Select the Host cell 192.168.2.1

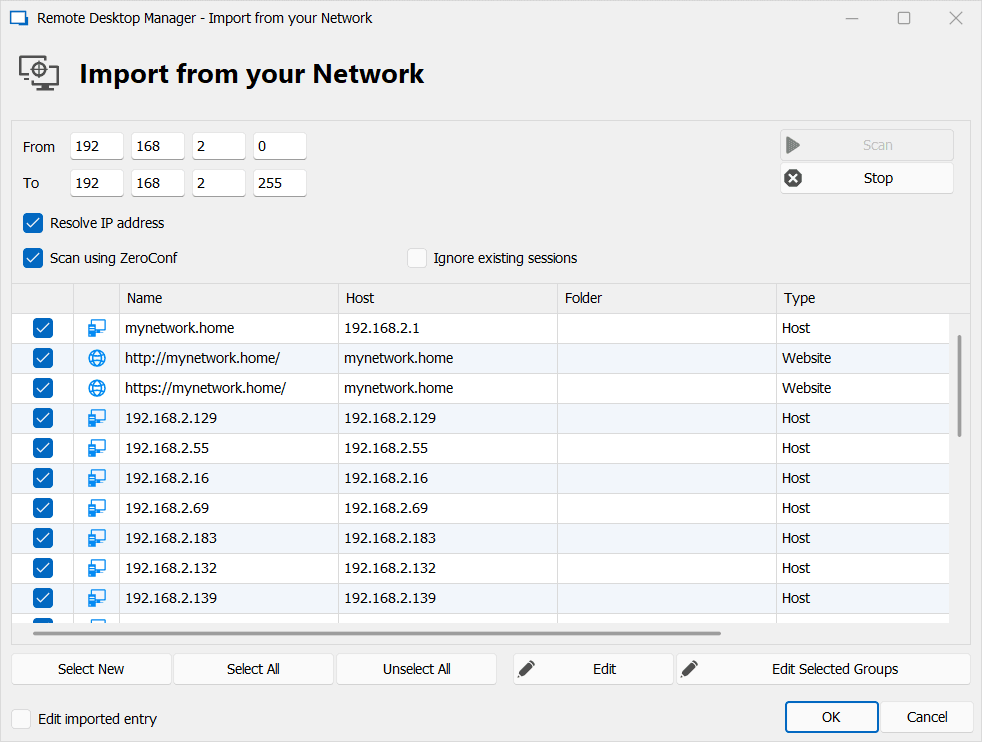[448, 328]
